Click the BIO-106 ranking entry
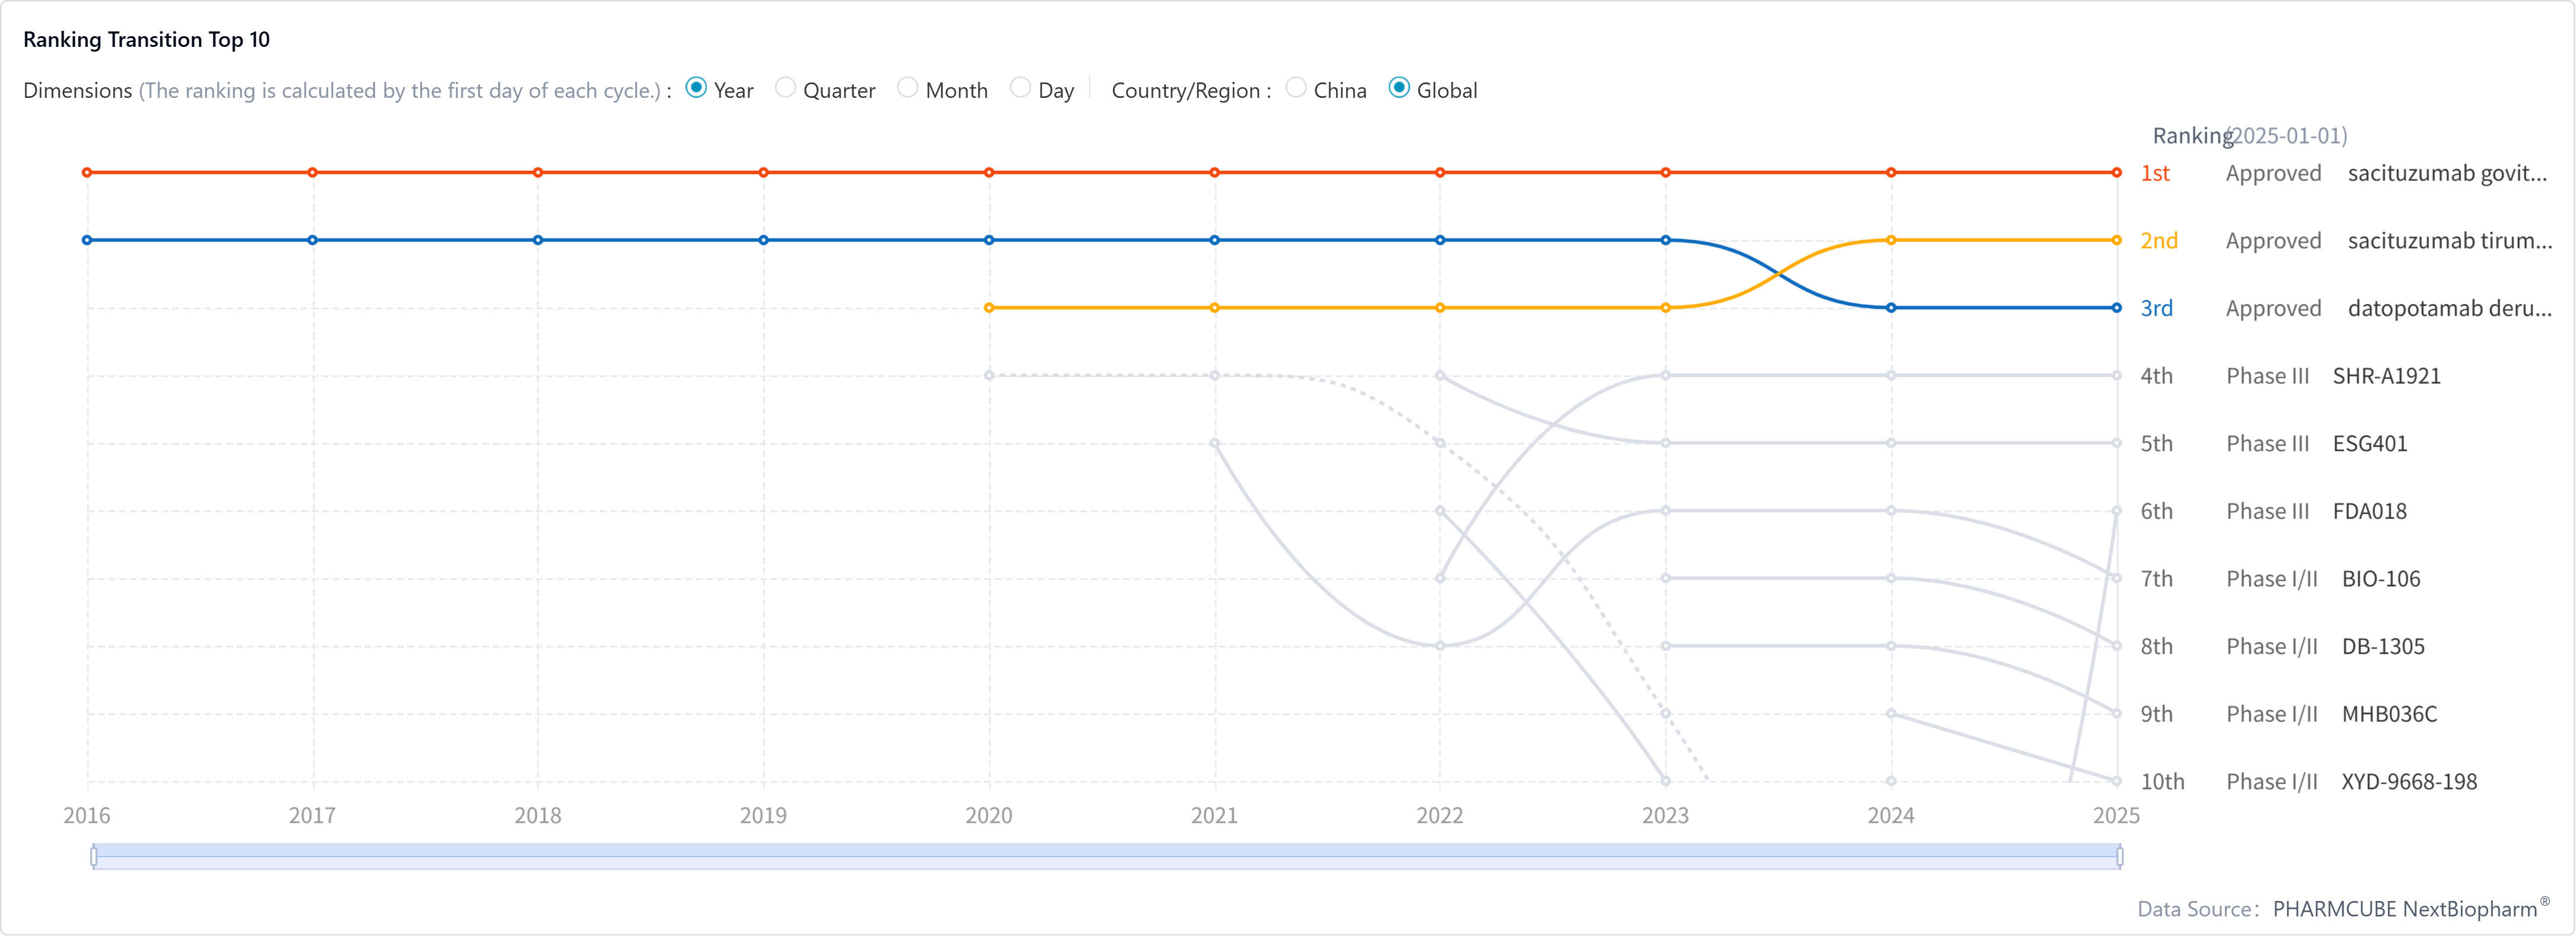This screenshot has width=2576, height=936. pyautogui.click(x=2380, y=579)
